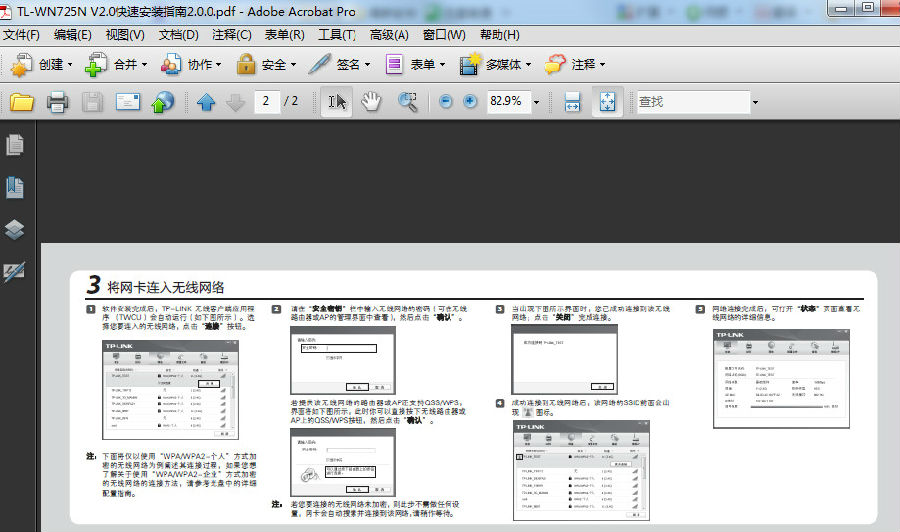Click the Open file folder icon
This screenshot has height=532, width=900.
pyautogui.click(x=22, y=103)
